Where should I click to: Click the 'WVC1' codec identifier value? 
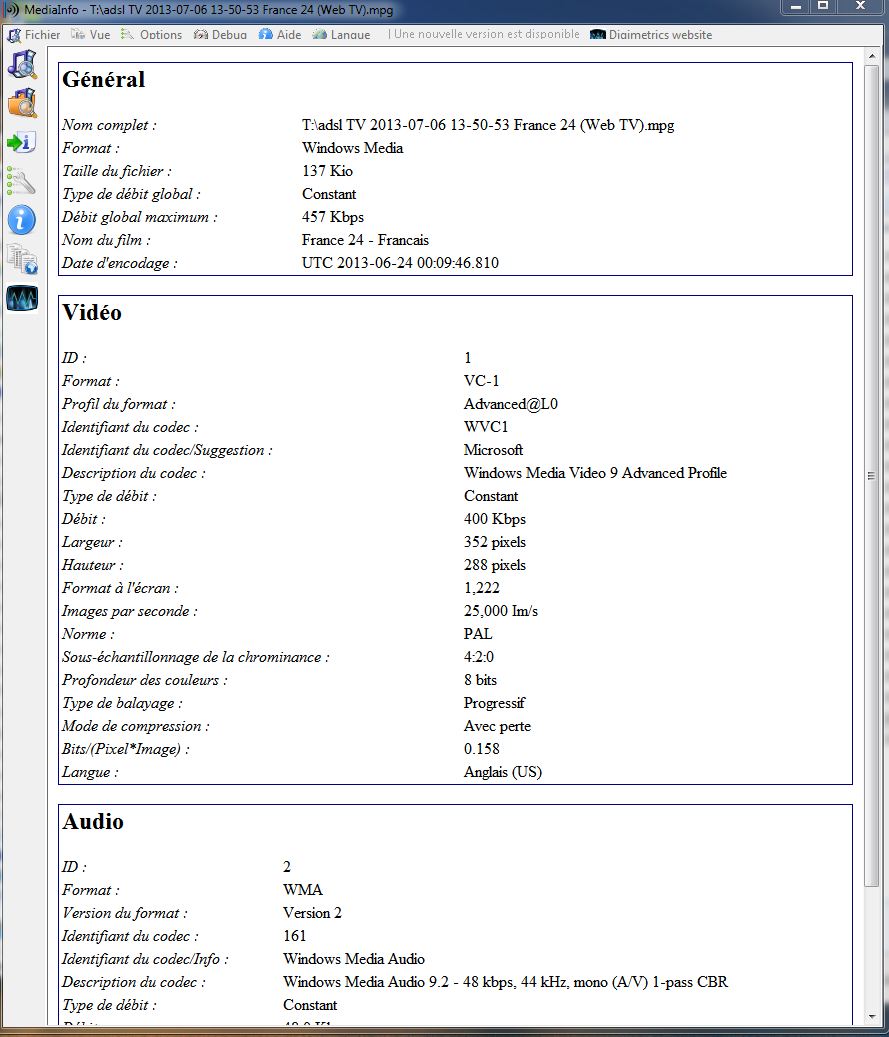[486, 427]
